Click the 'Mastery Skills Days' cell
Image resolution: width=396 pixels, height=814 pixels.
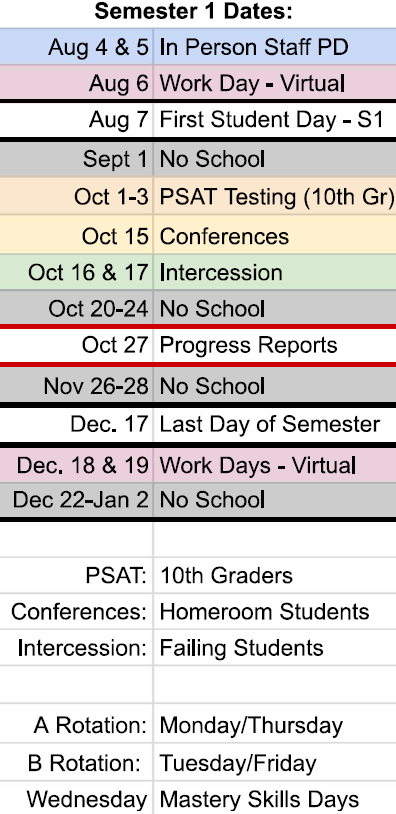(x=275, y=798)
